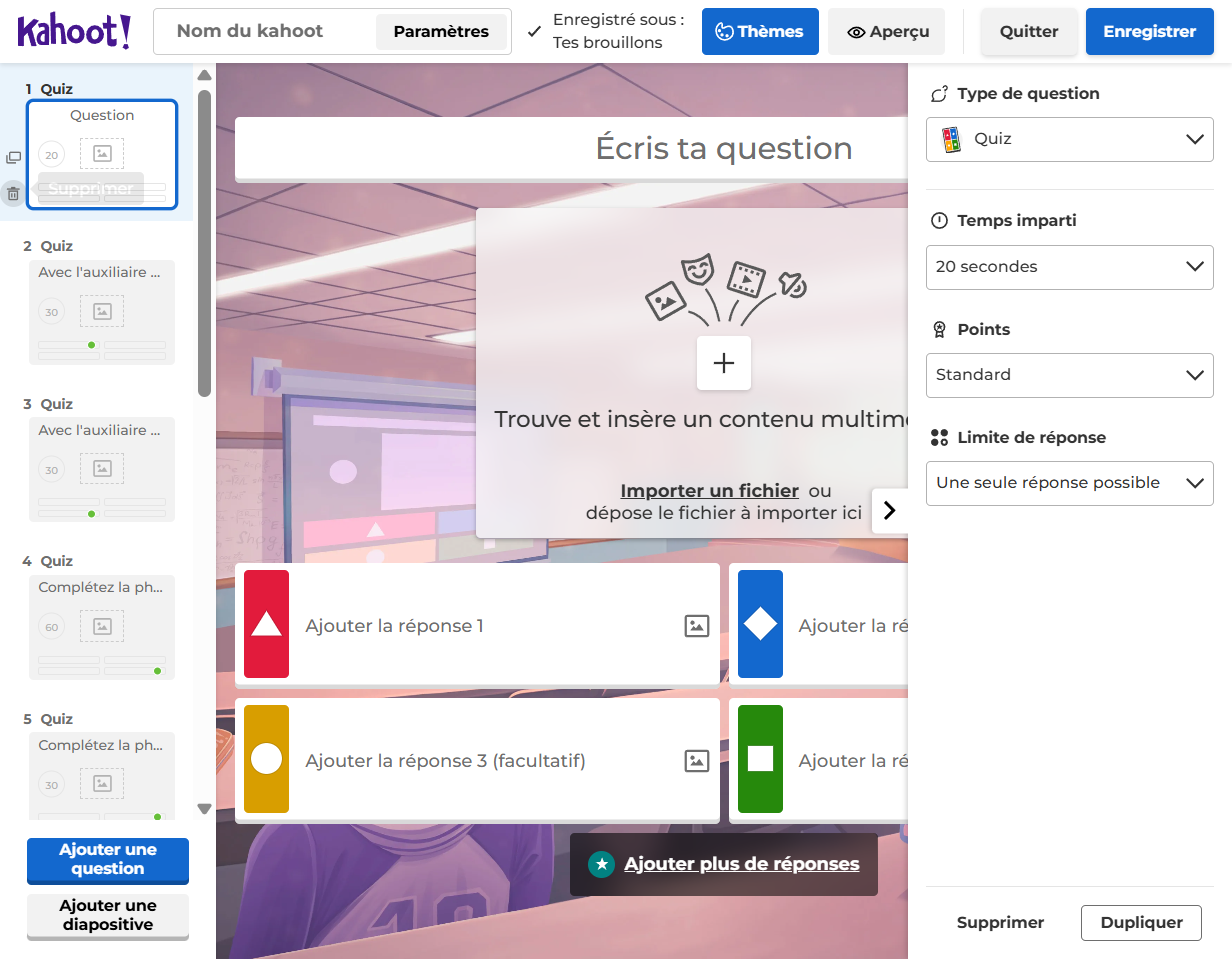Image resolution: width=1232 pixels, height=959 pixels.
Task: Click the image placeholder in slide 4 thumbnail
Action: click(102, 627)
